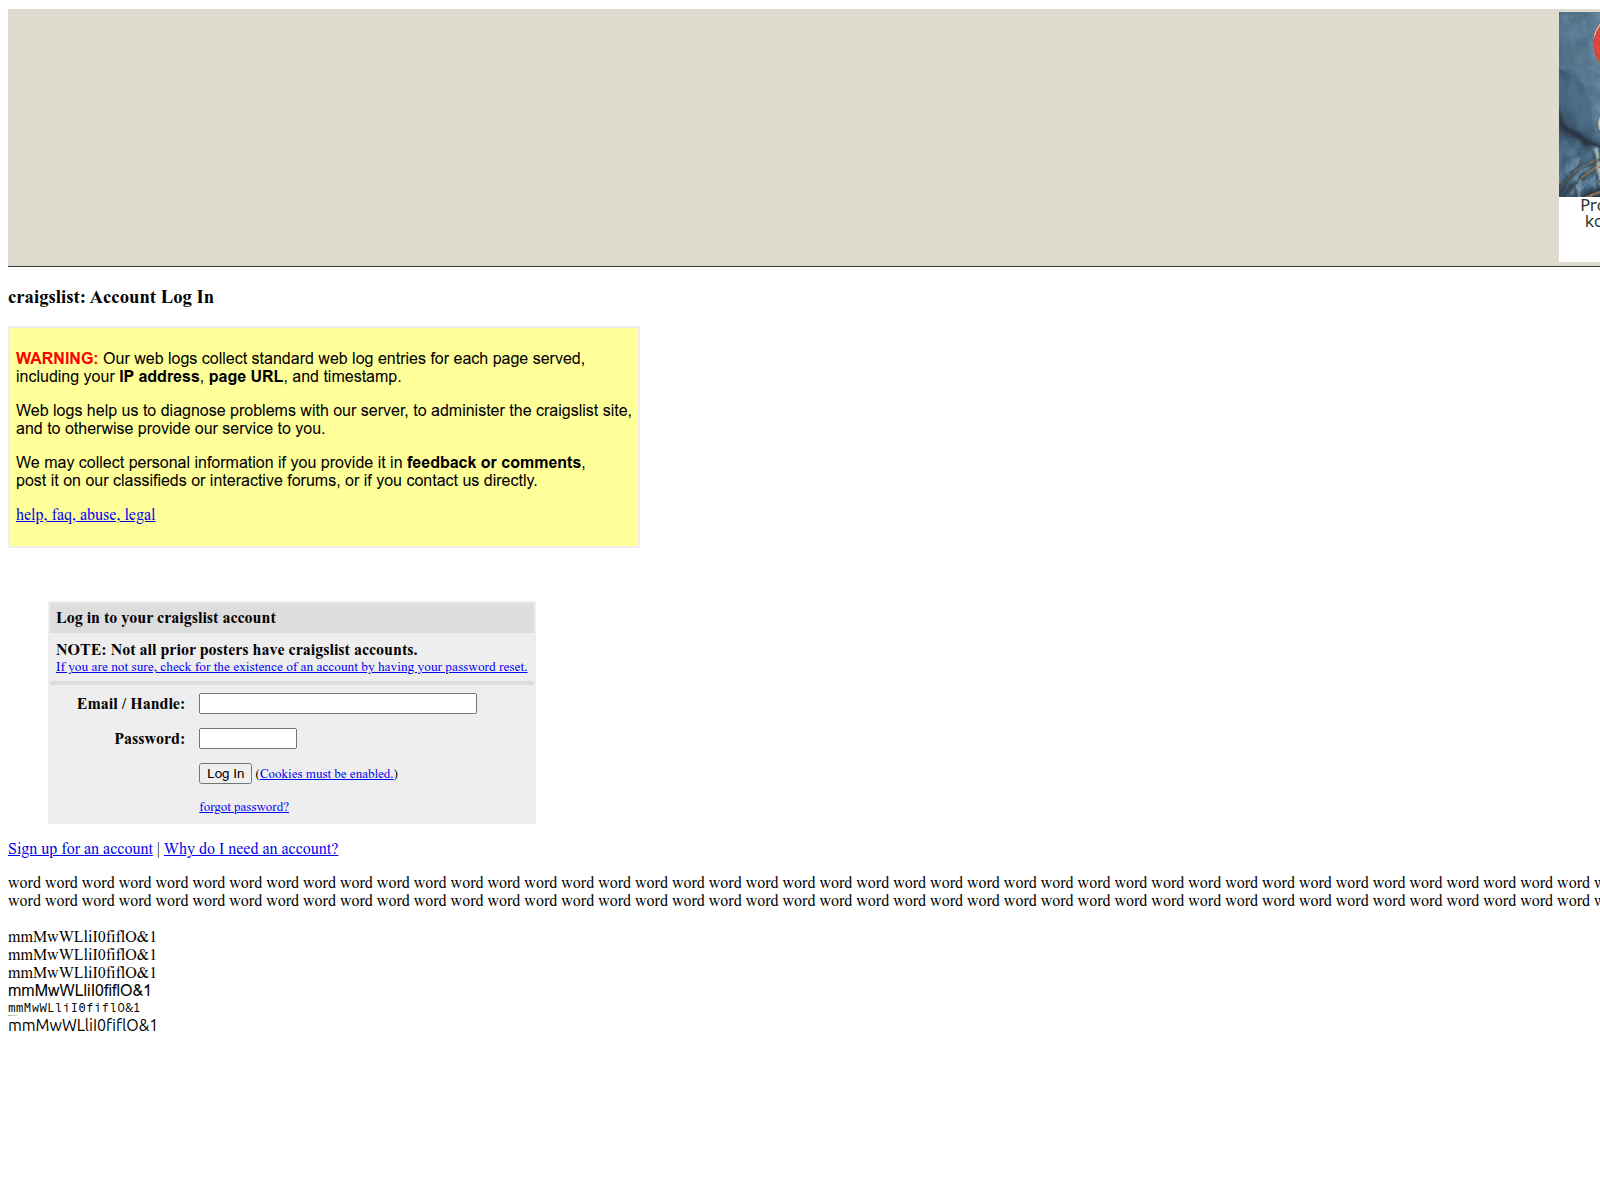Focus the Password text box
The height and width of the screenshot is (1200, 1600).
coord(247,739)
